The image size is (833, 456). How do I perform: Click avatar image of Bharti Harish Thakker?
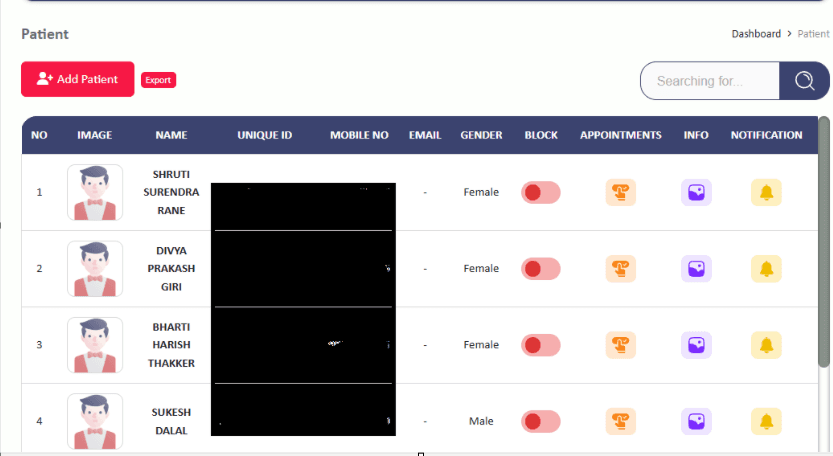tap(95, 345)
